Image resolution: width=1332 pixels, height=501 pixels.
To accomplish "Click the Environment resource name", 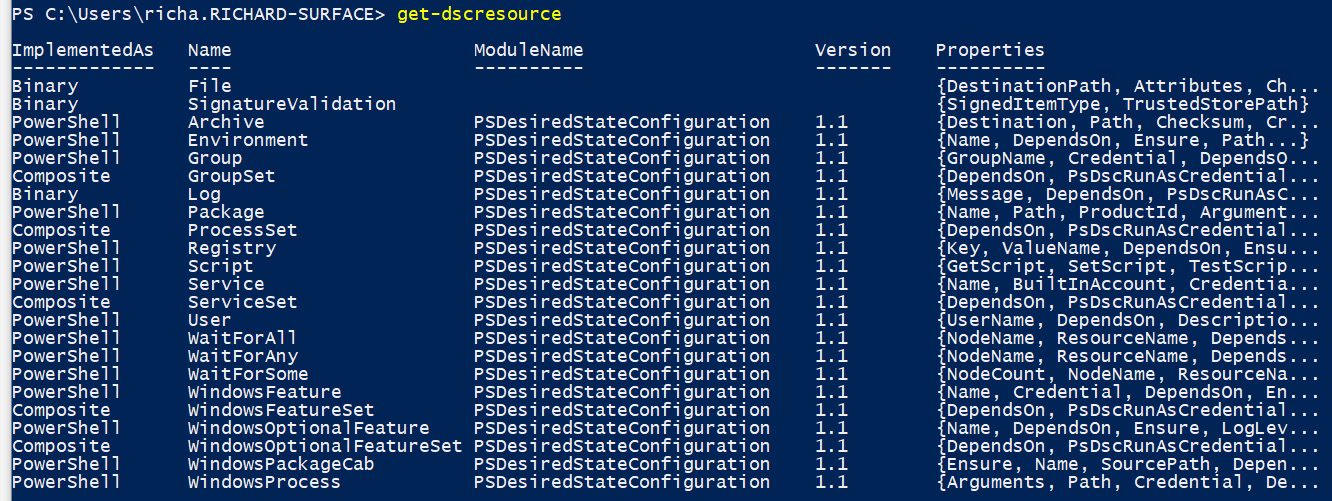I will tap(248, 140).
